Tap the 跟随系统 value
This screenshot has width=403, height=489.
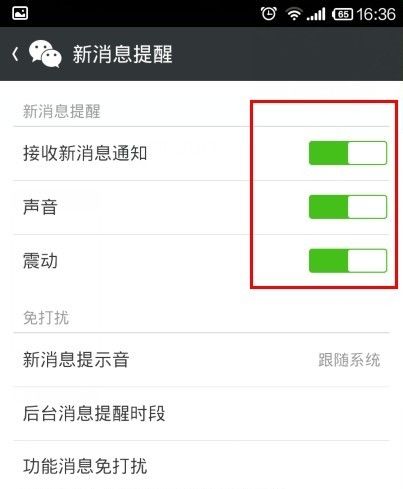click(349, 360)
